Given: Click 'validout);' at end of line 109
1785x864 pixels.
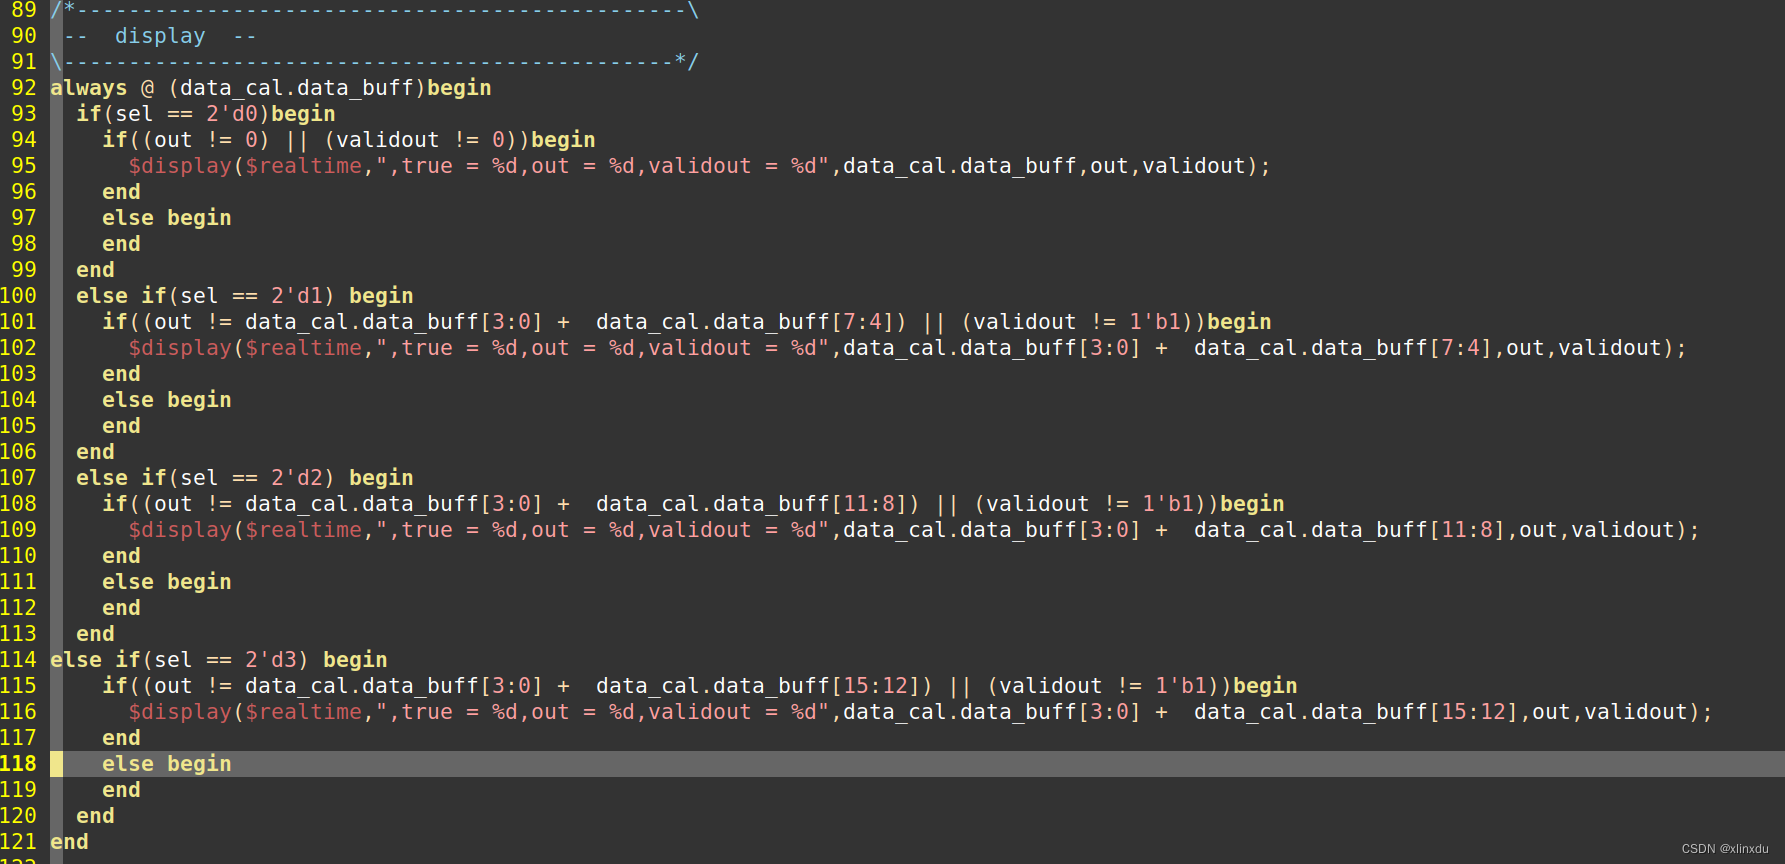Looking at the screenshot, I should tap(1636, 530).
